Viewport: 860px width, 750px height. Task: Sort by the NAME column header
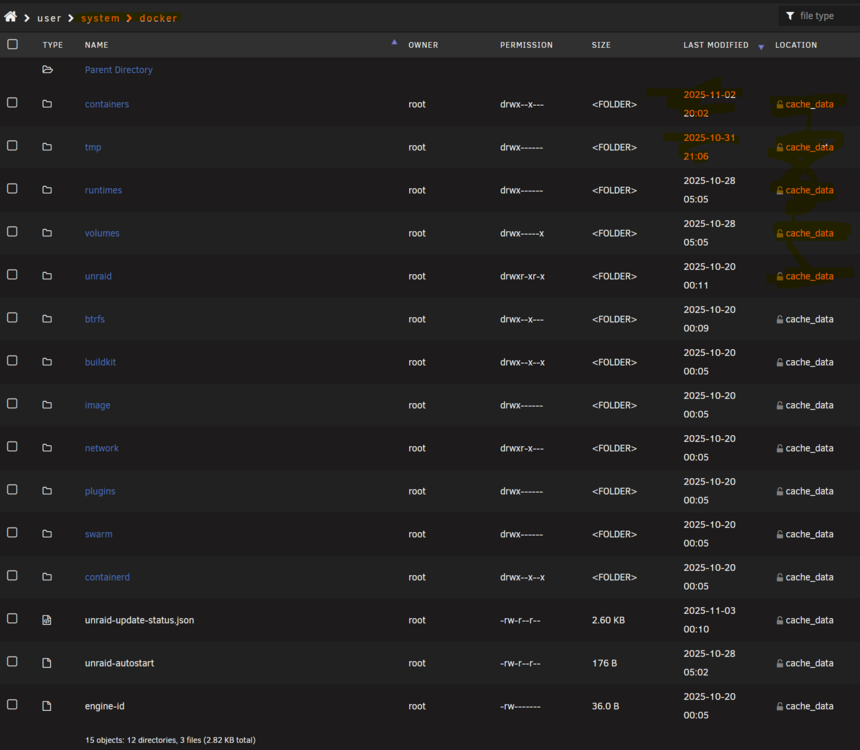pos(97,45)
